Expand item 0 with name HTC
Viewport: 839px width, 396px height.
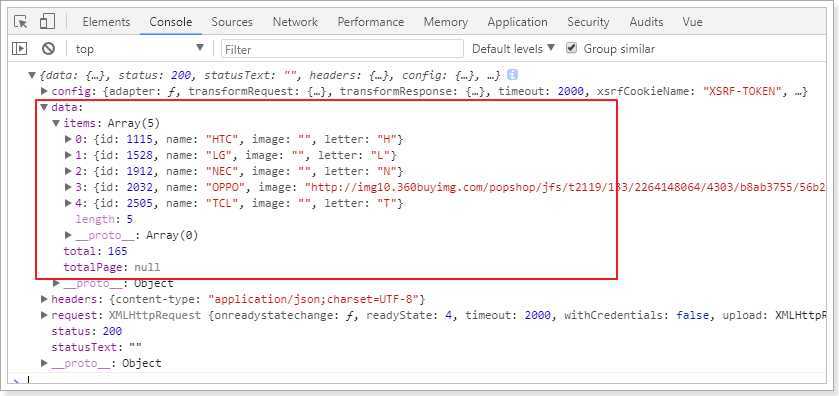(68, 139)
